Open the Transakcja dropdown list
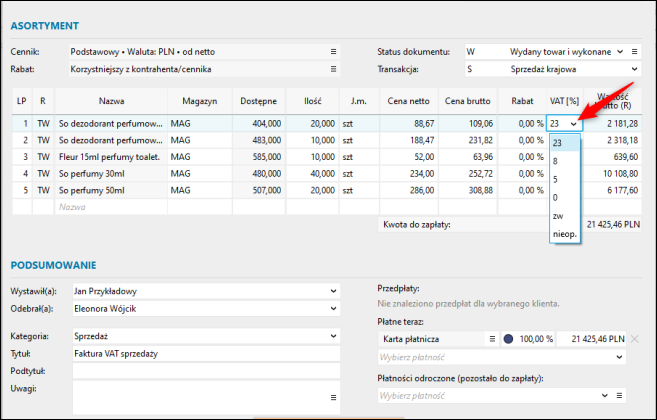This screenshot has width=657, height=420. pos(633,70)
